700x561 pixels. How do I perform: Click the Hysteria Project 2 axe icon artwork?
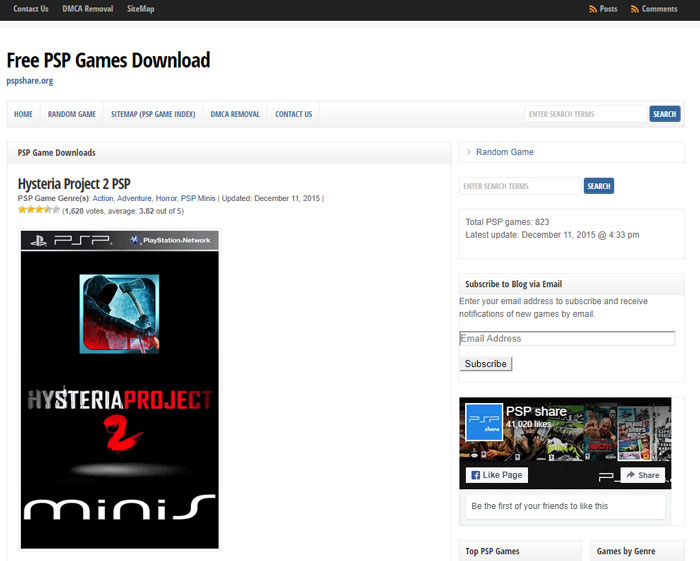coord(119,314)
